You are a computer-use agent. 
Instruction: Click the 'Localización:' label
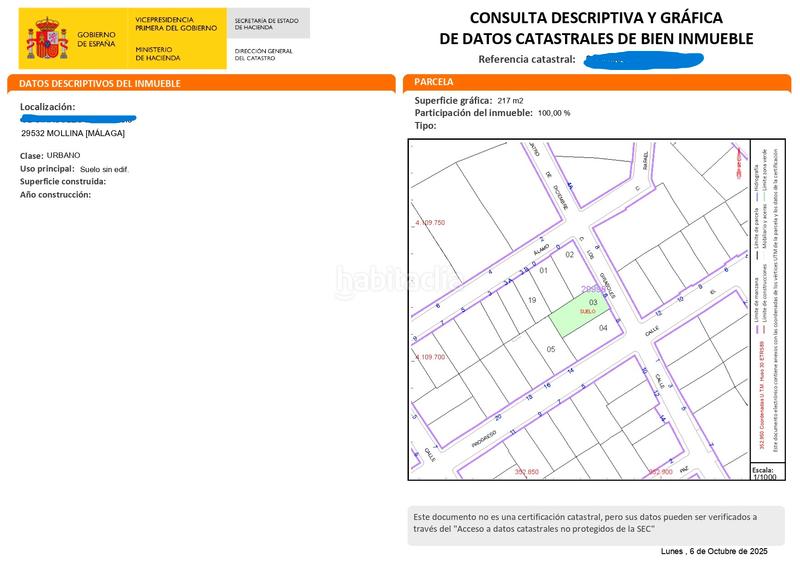(x=47, y=107)
